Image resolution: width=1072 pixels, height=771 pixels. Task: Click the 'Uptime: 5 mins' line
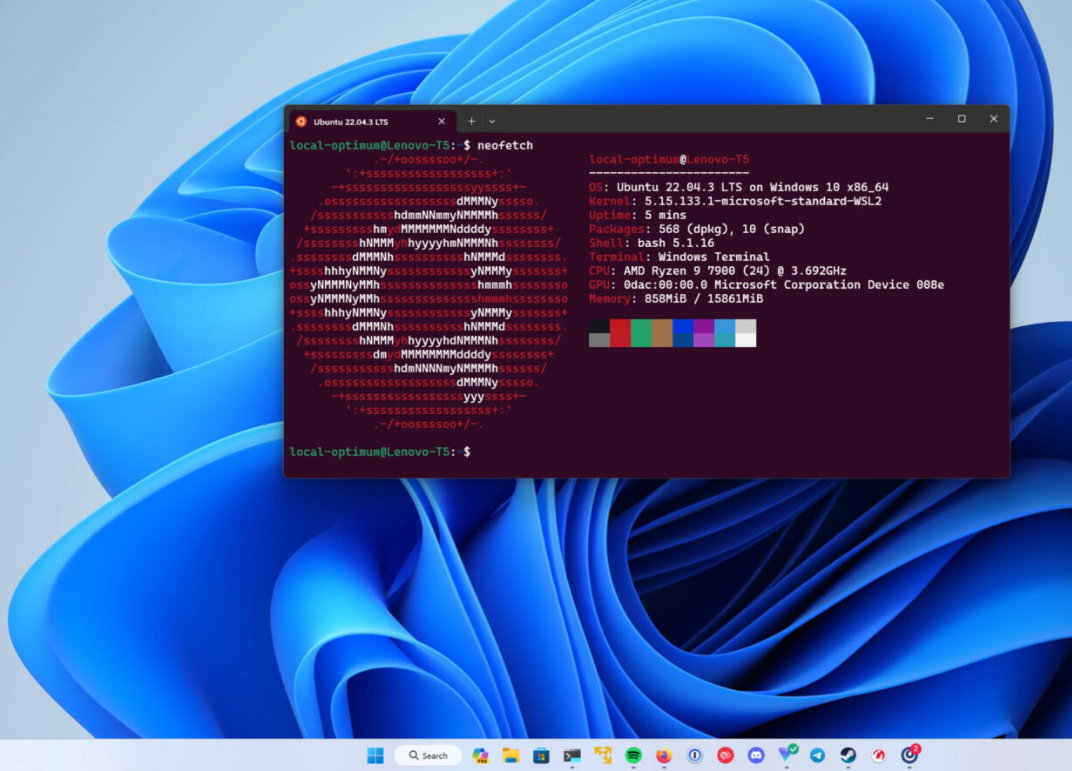637,215
